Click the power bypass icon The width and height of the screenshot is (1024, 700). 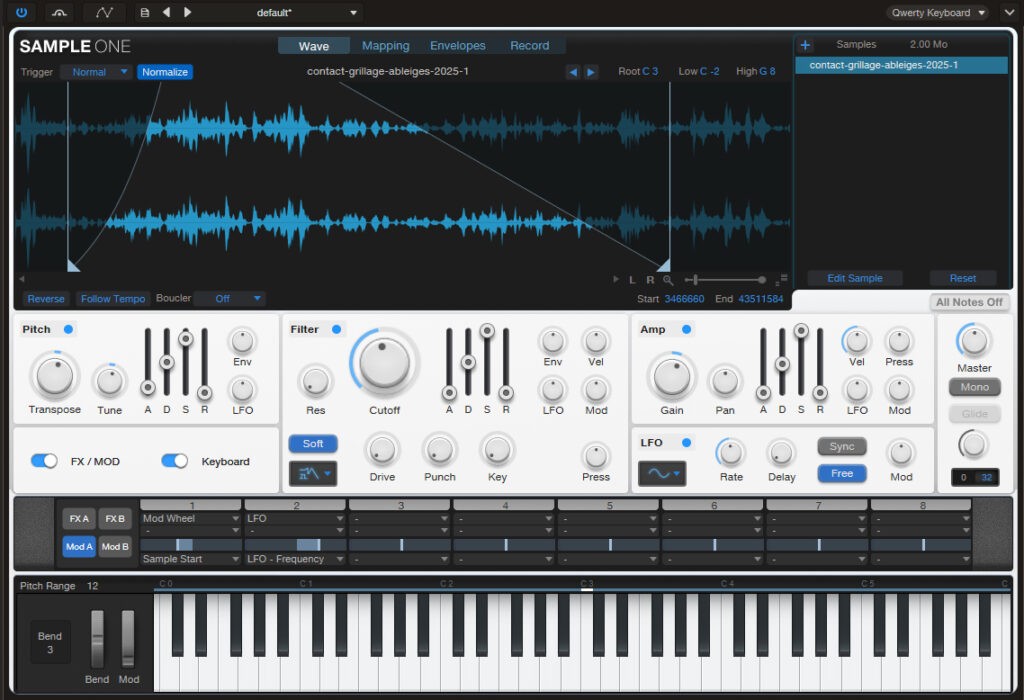click(21, 13)
